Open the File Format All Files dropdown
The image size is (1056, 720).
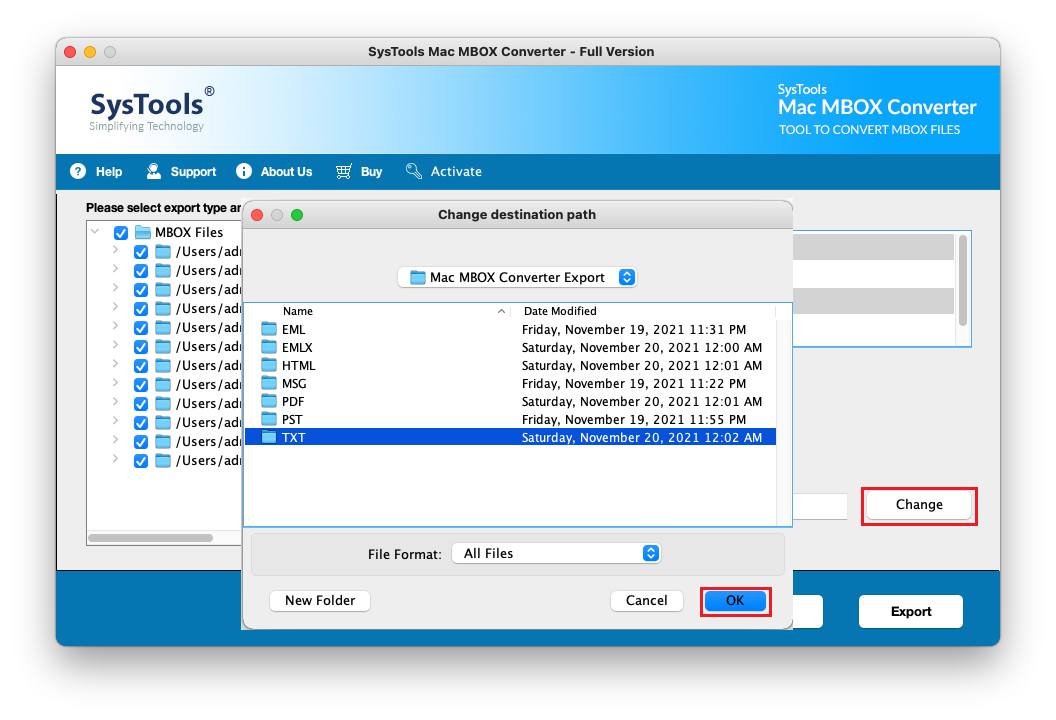coord(556,554)
